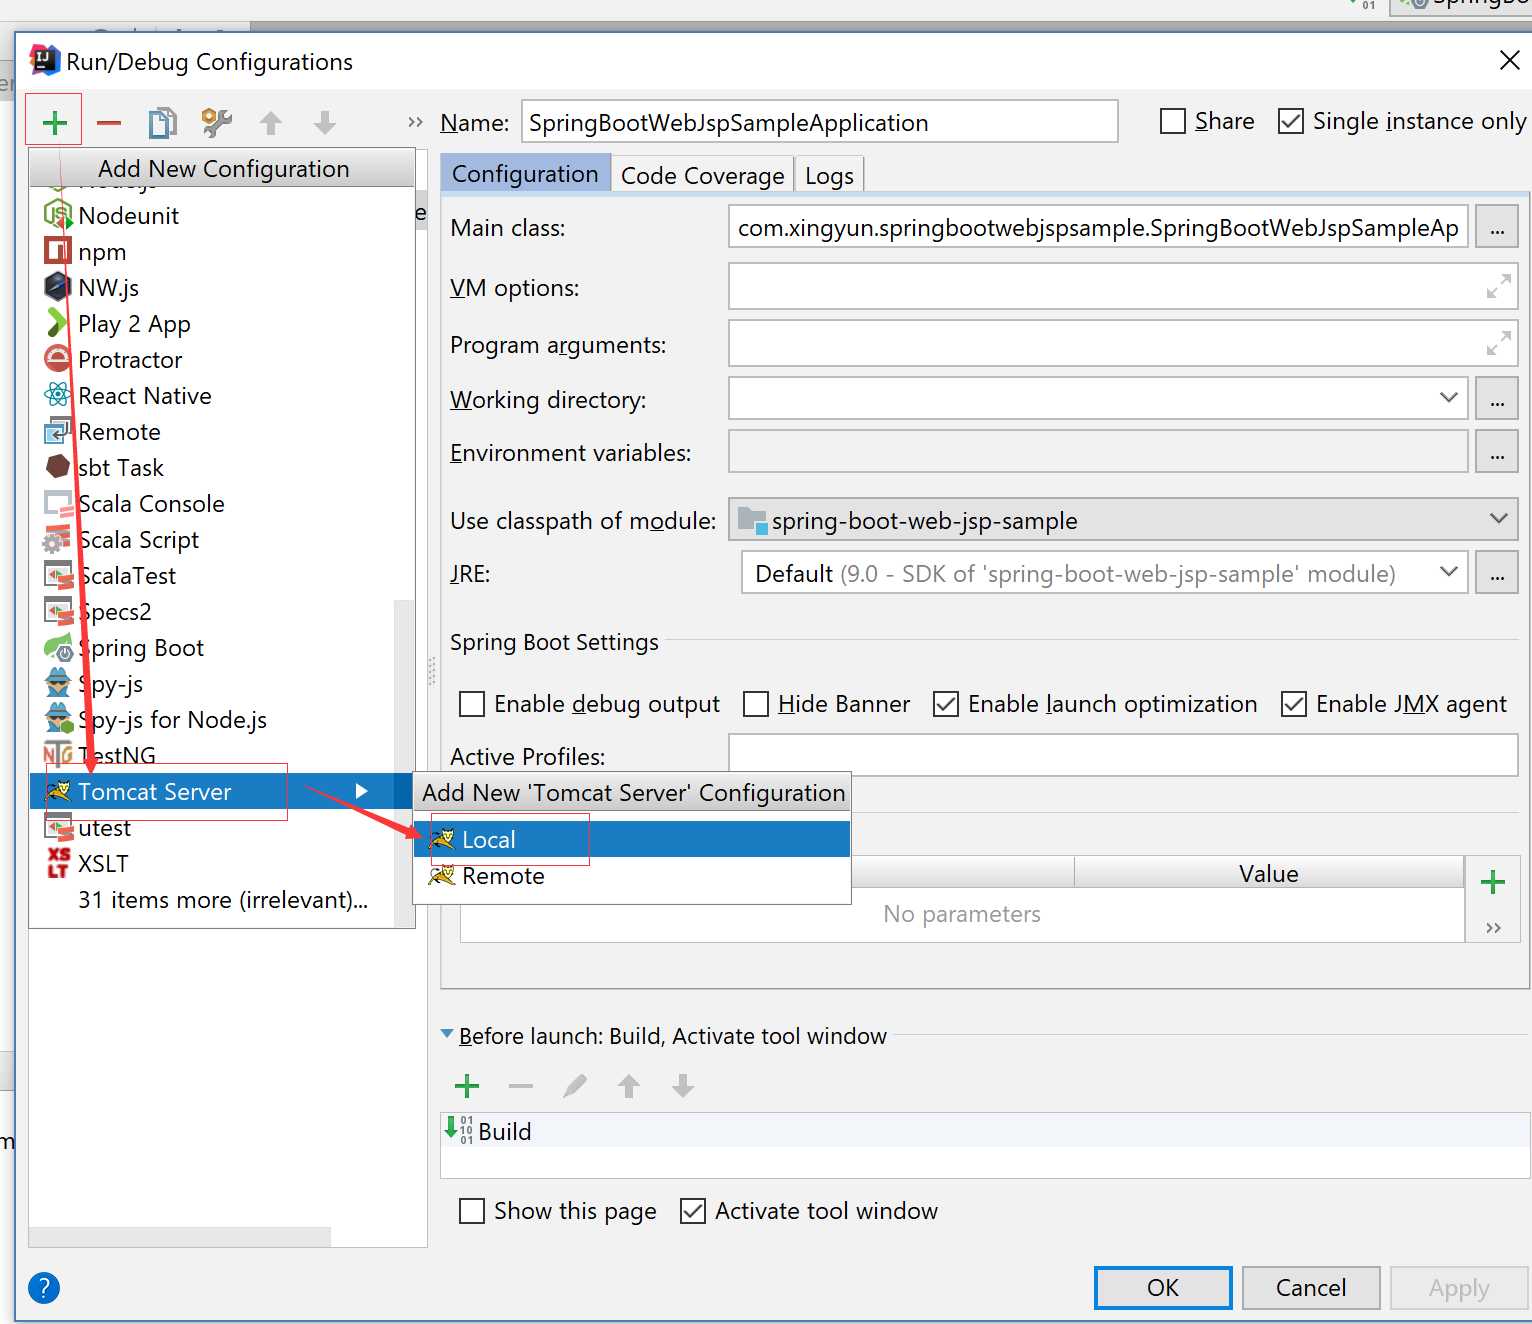This screenshot has height=1324, width=1532.
Task: Choose Spring Boot configuration type
Action: (222, 648)
